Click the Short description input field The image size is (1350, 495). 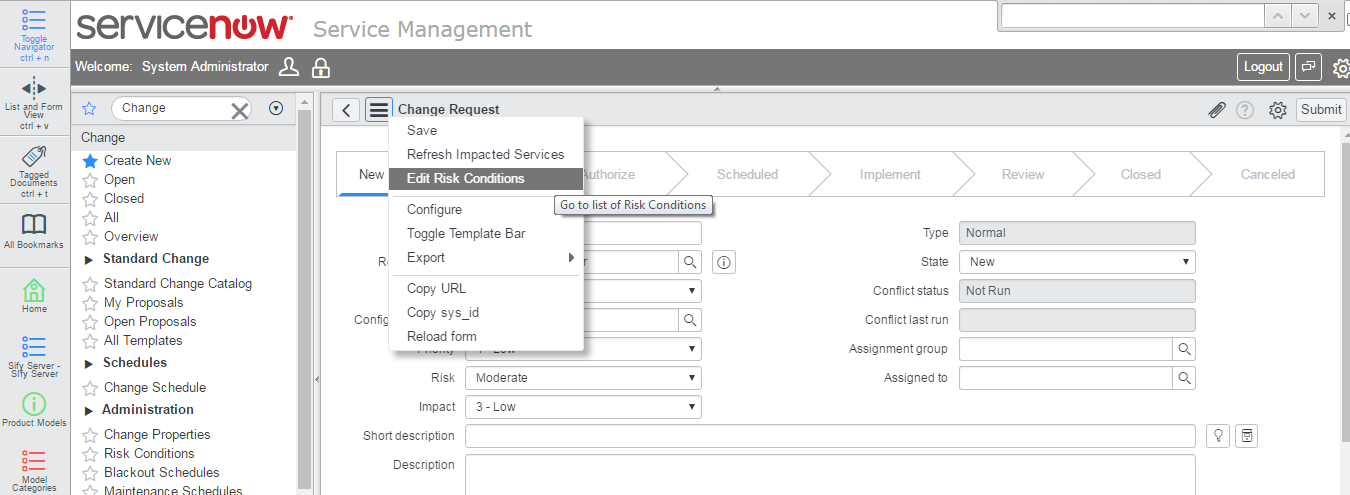(830, 436)
